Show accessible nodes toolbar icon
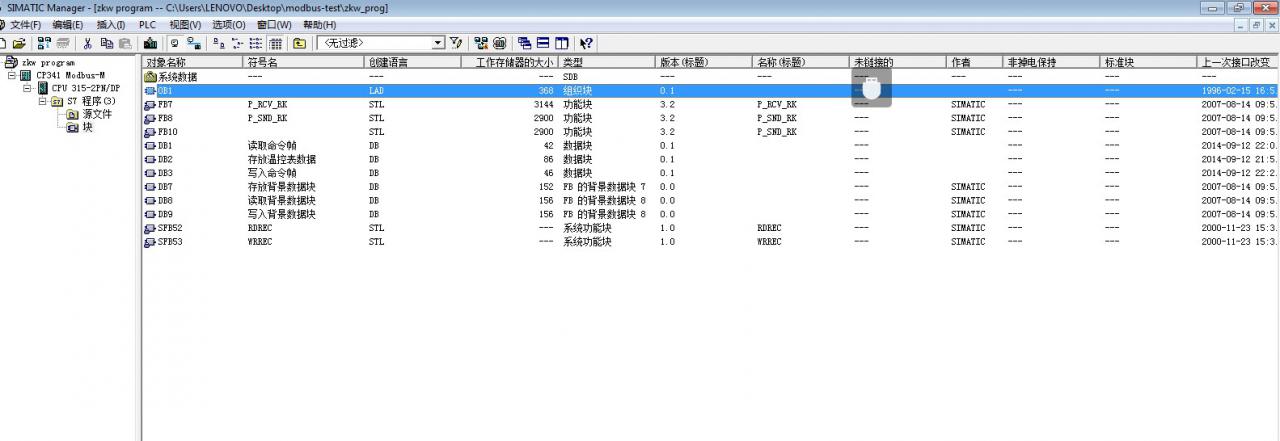This screenshot has width=1280, height=441. coord(44,43)
